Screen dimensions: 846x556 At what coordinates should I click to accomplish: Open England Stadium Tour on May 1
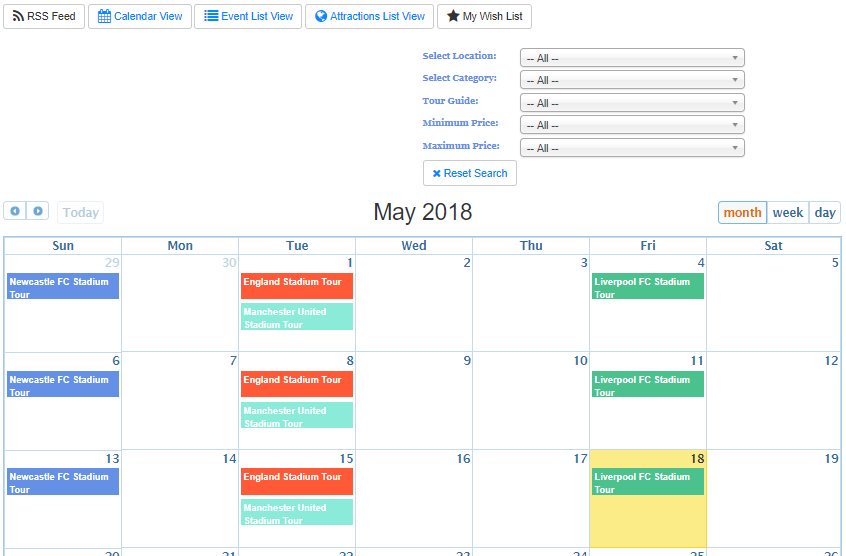(x=297, y=286)
